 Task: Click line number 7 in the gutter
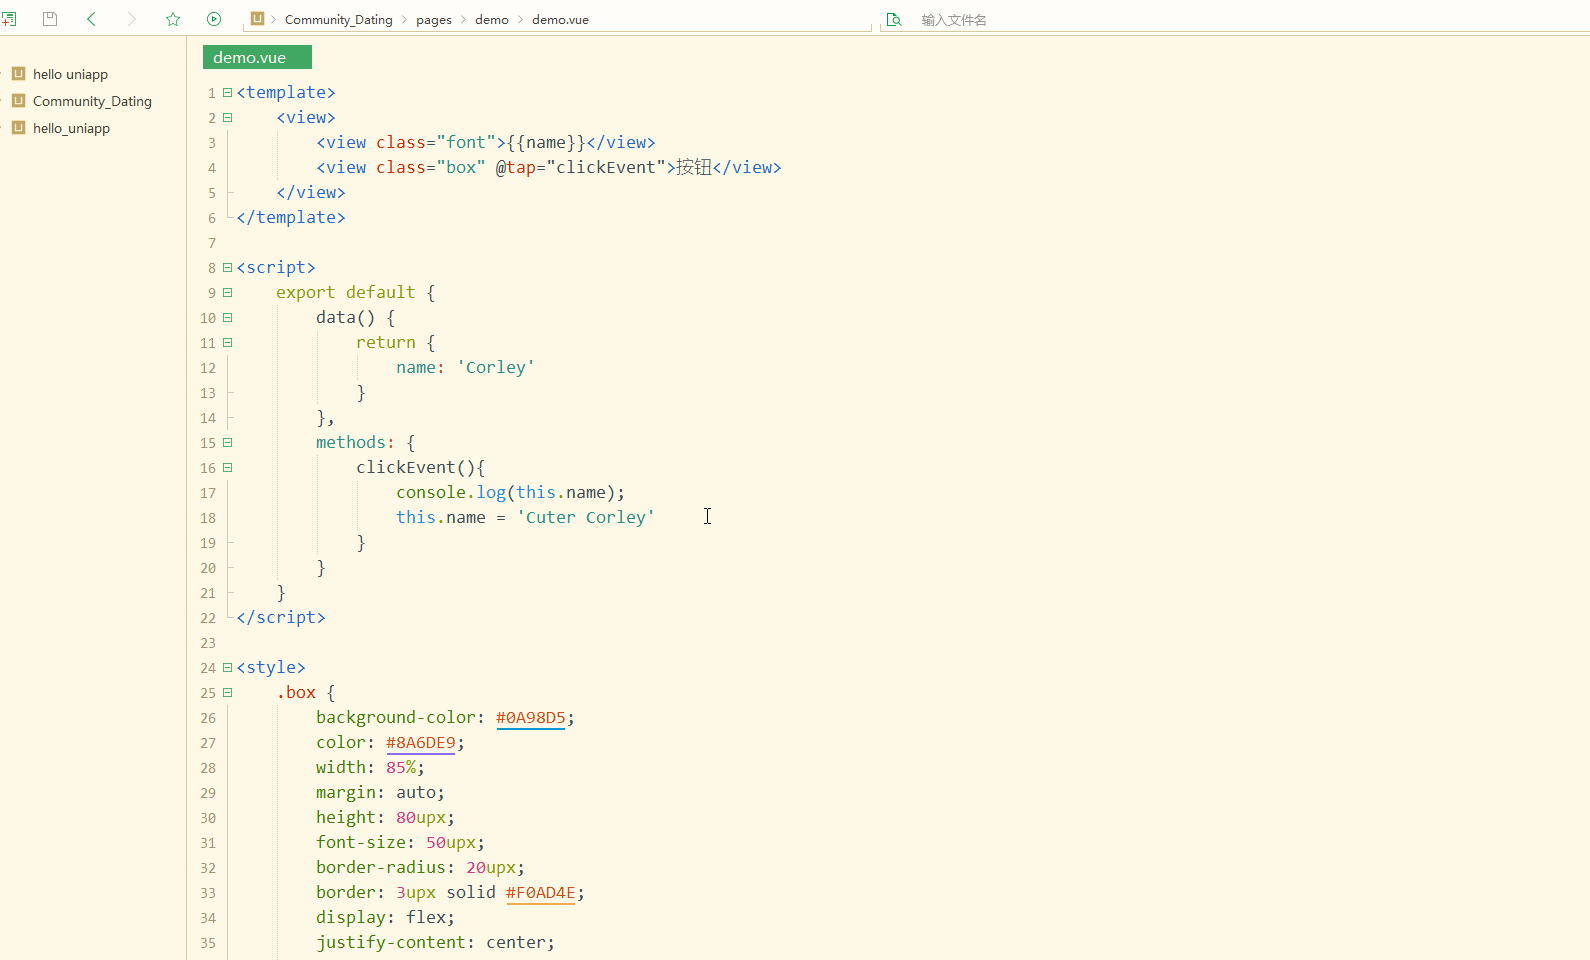coord(211,243)
